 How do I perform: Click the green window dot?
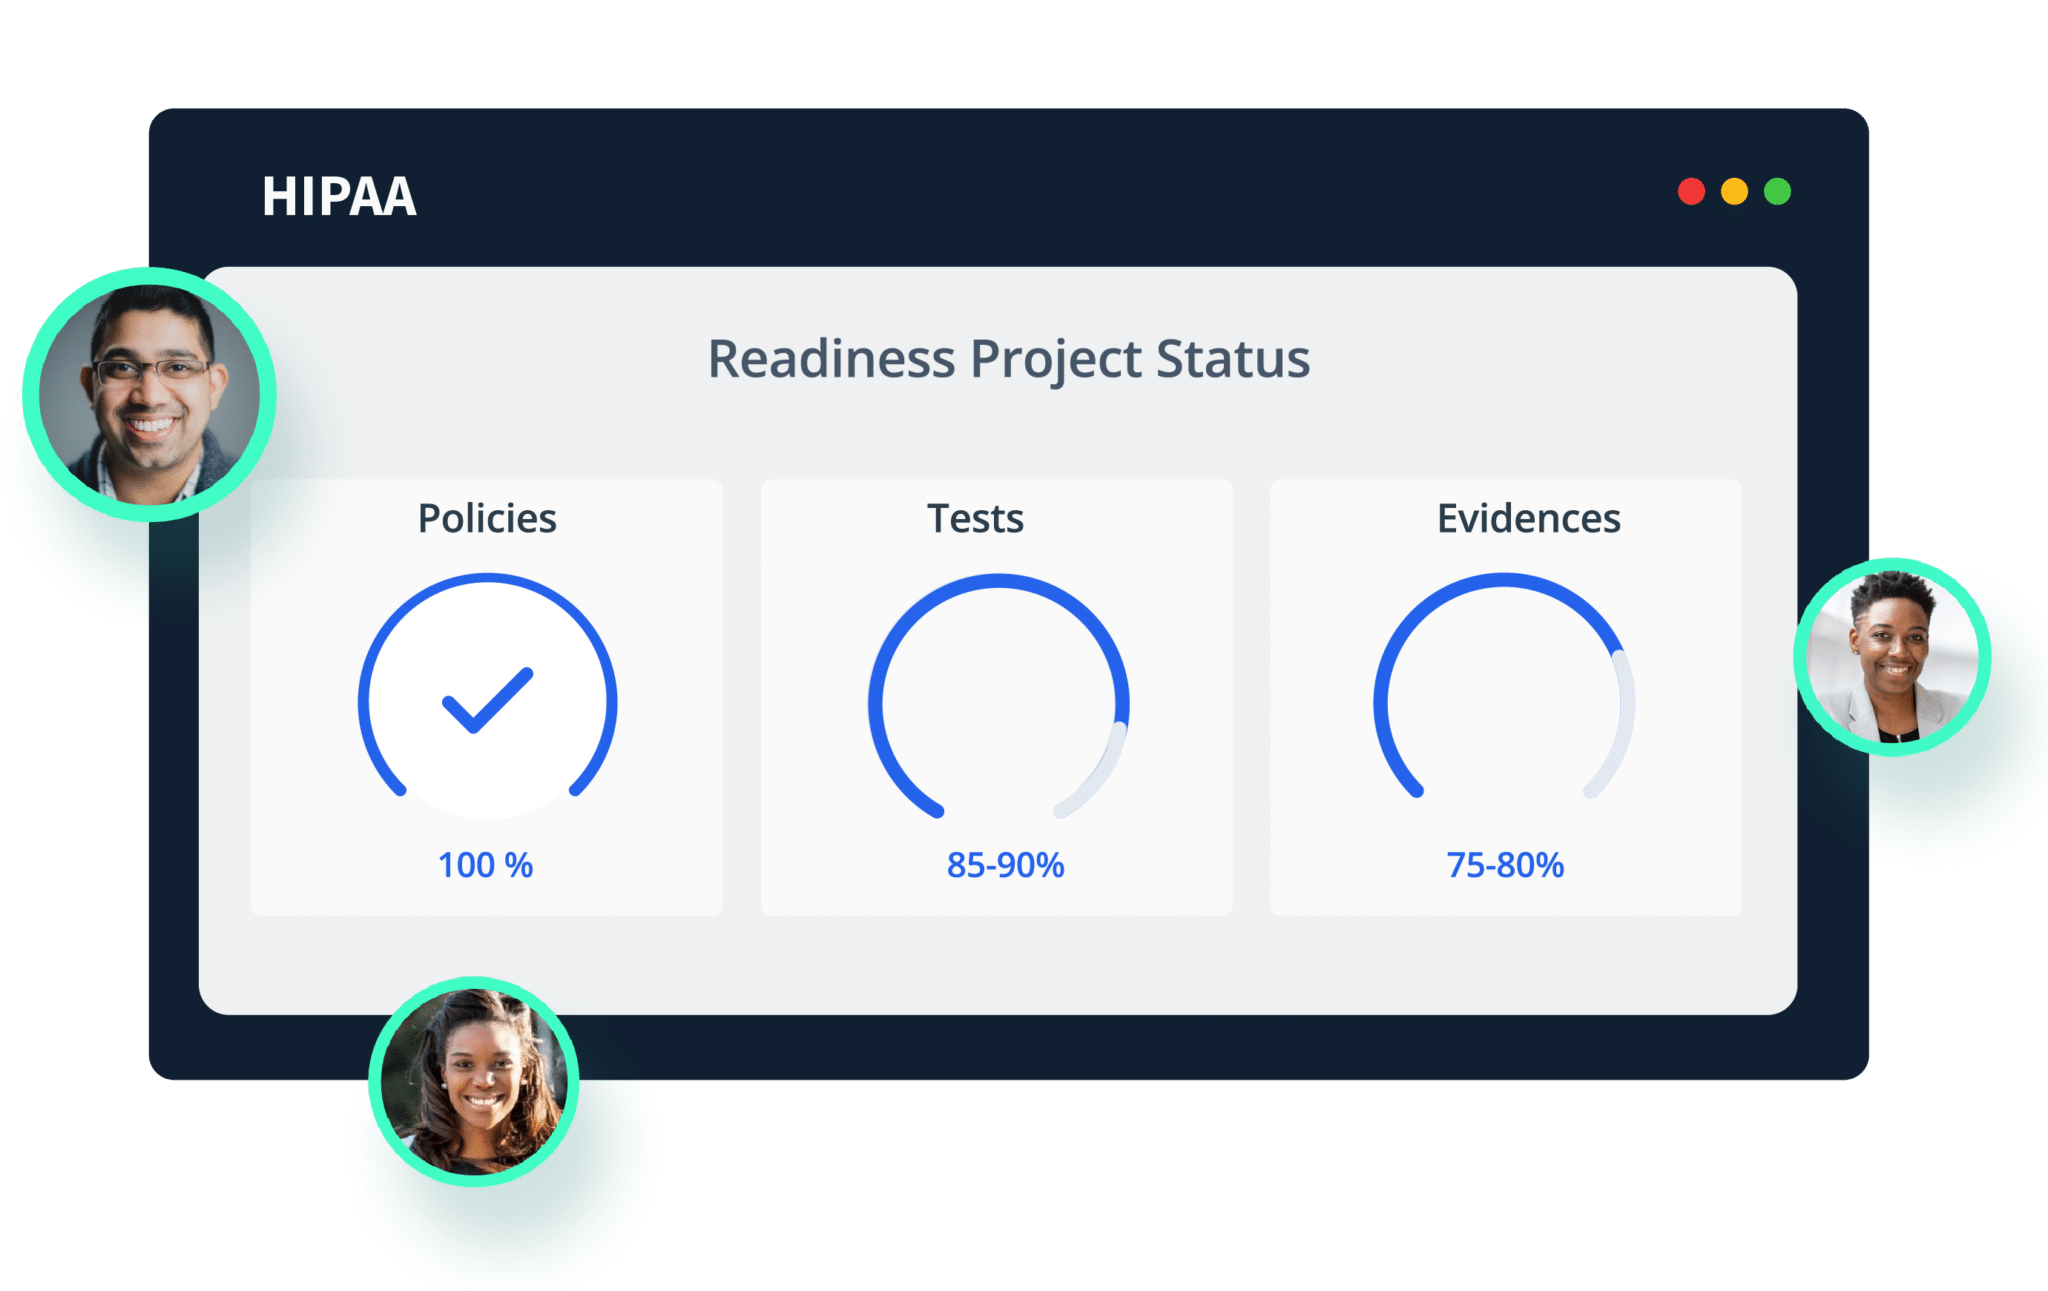(1777, 191)
